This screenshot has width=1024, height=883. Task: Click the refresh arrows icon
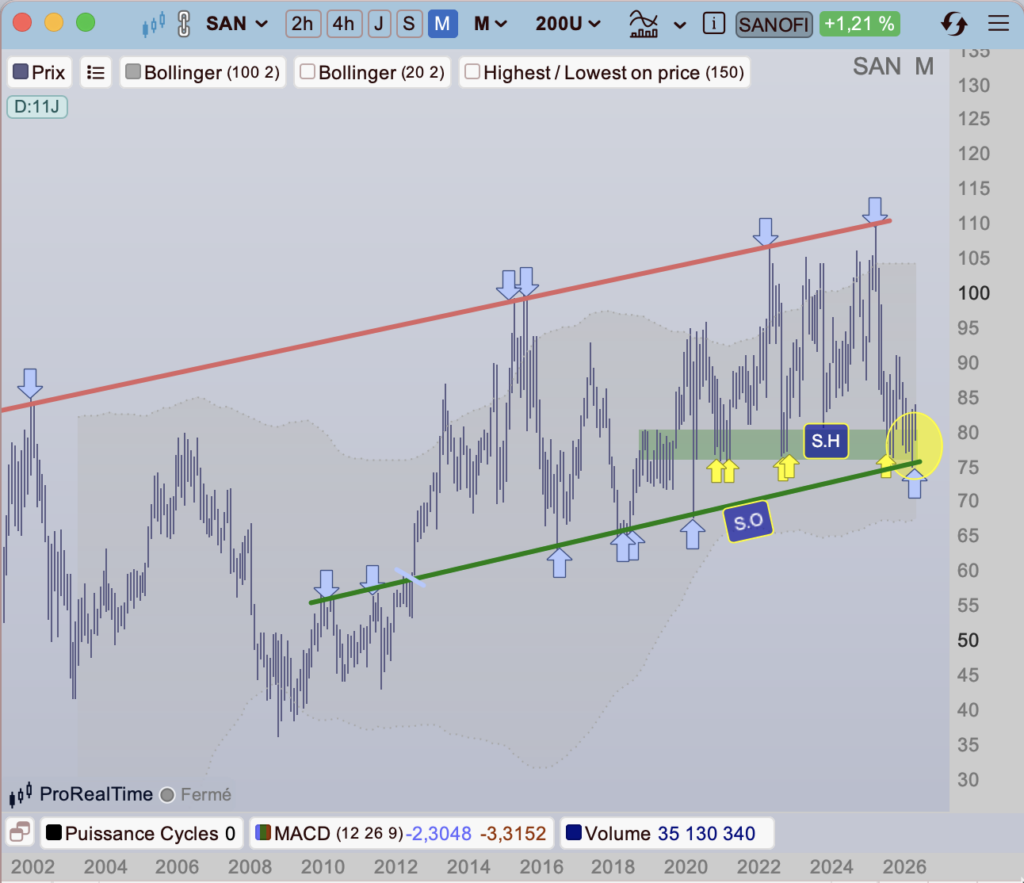pyautogui.click(x=954, y=24)
